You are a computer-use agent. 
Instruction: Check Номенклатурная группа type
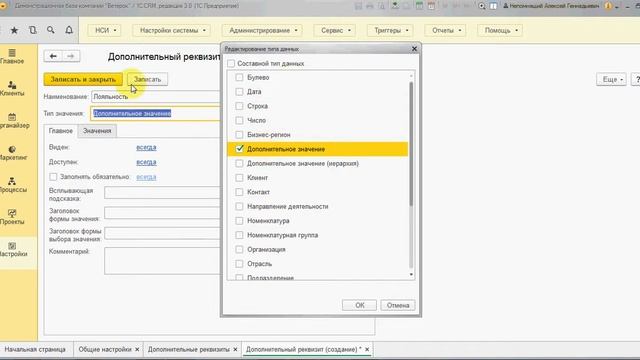pyautogui.click(x=239, y=235)
